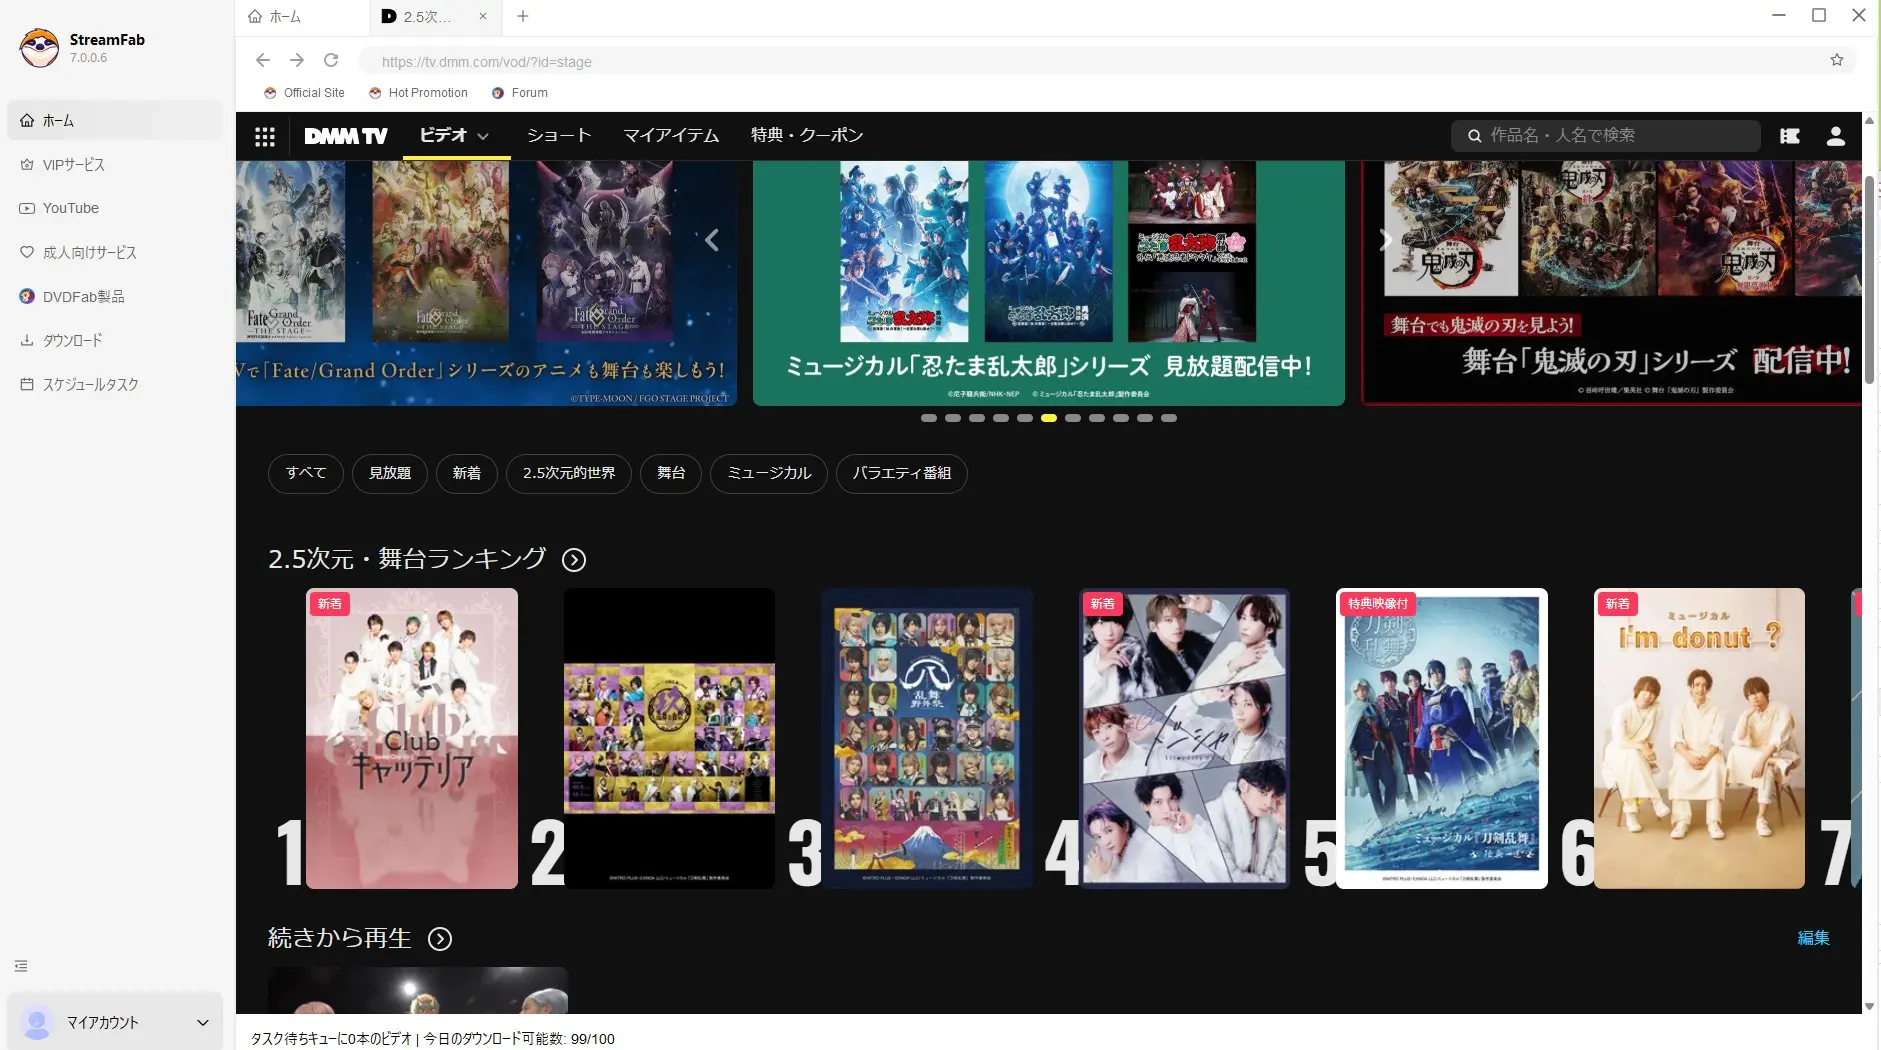
Task: Open the DMM TV user profile icon
Action: (1835, 136)
